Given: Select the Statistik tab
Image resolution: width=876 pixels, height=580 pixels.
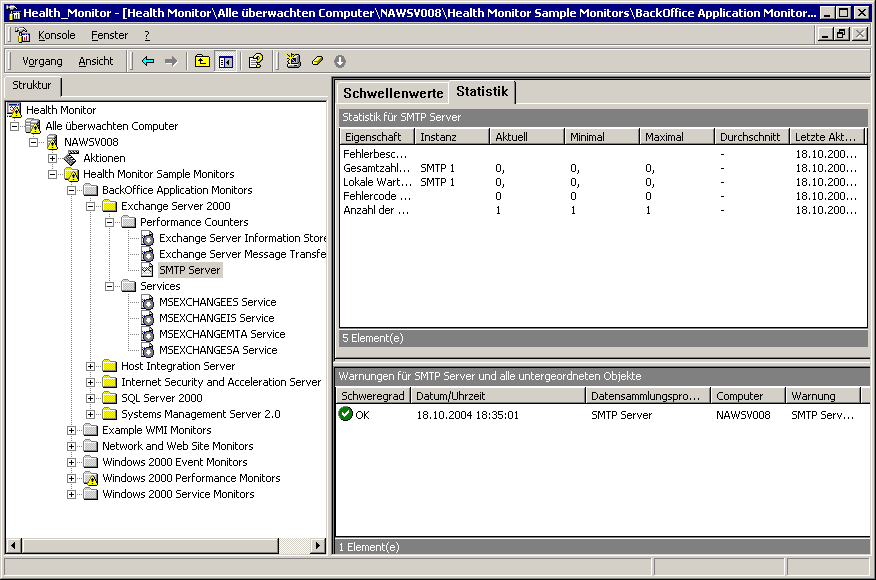Looking at the screenshot, I should tap(482, 92).
